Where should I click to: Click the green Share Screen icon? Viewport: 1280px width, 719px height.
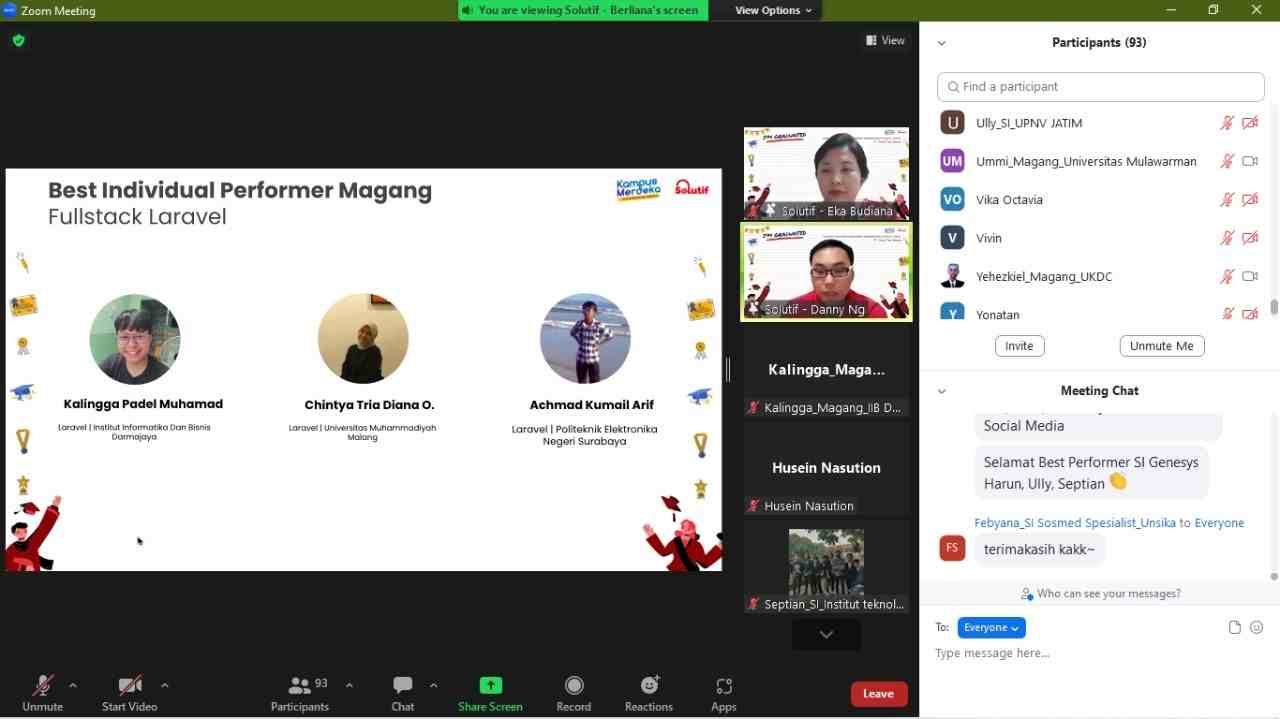click(x=490, y=686)
